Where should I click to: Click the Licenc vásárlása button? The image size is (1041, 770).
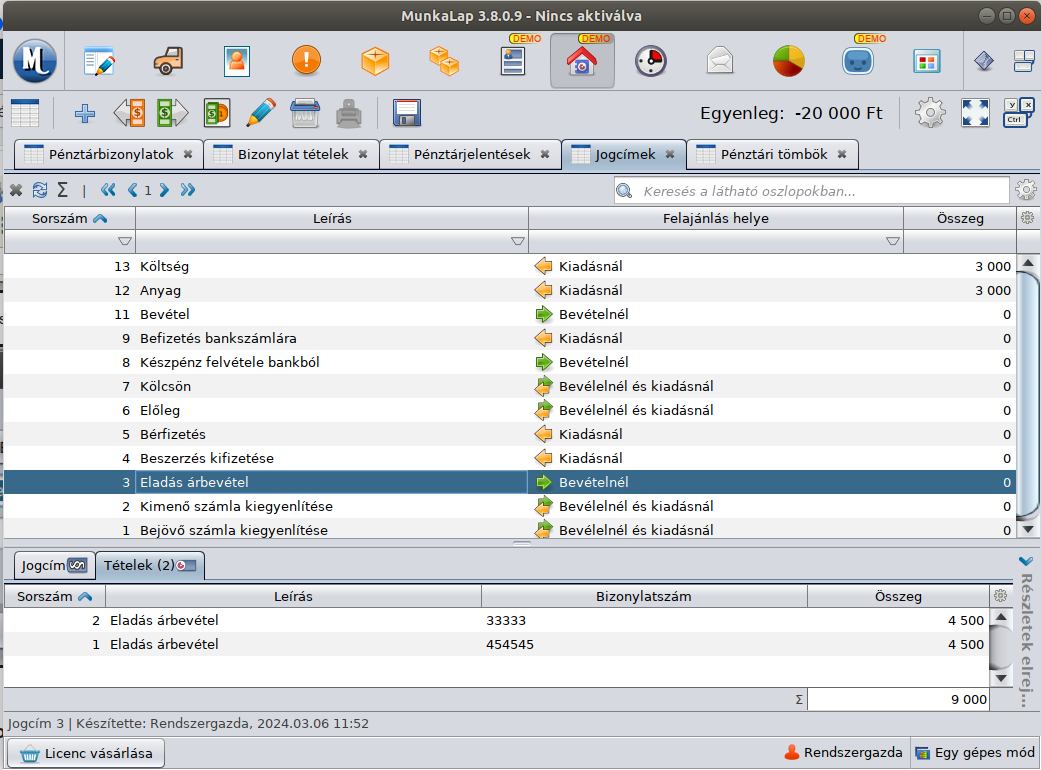pos(87,753)
